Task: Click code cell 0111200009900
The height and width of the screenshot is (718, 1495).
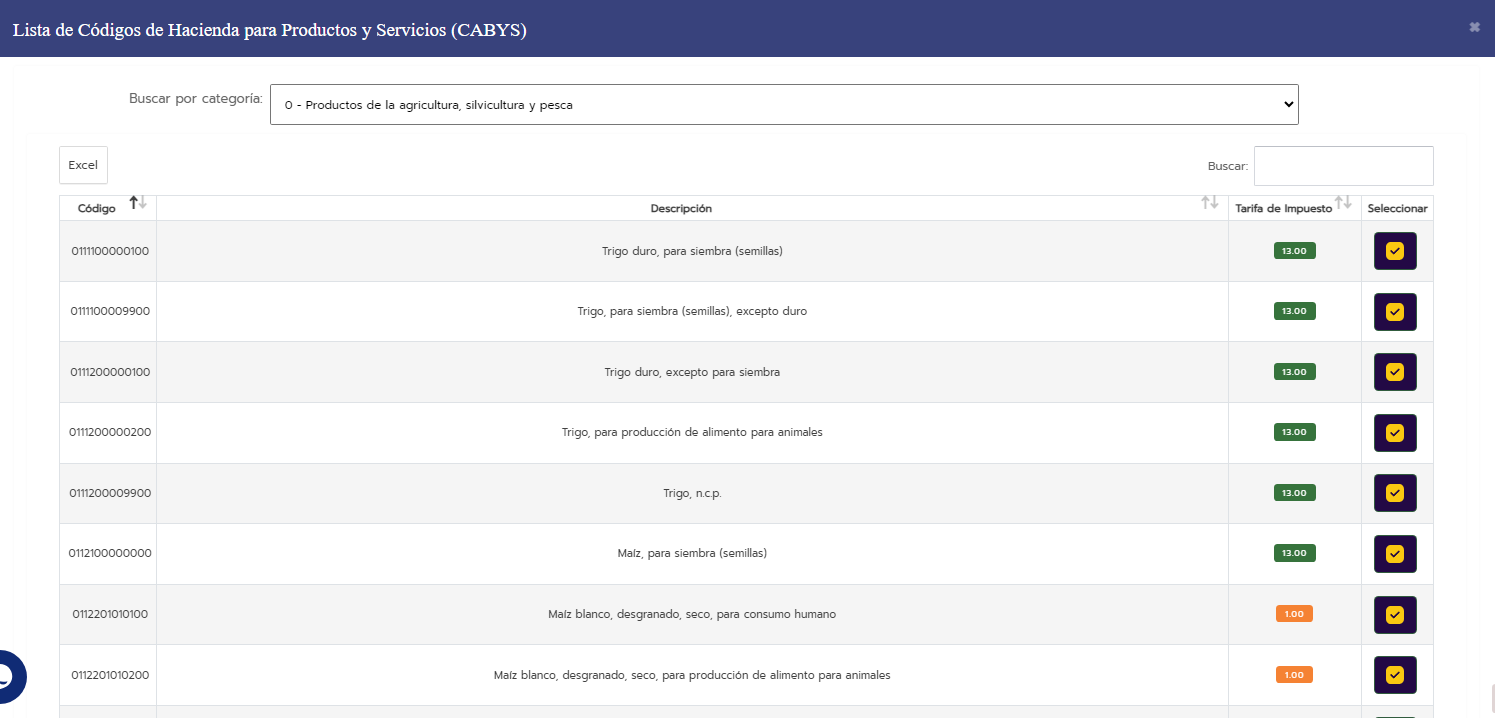Action: point(110,493)
